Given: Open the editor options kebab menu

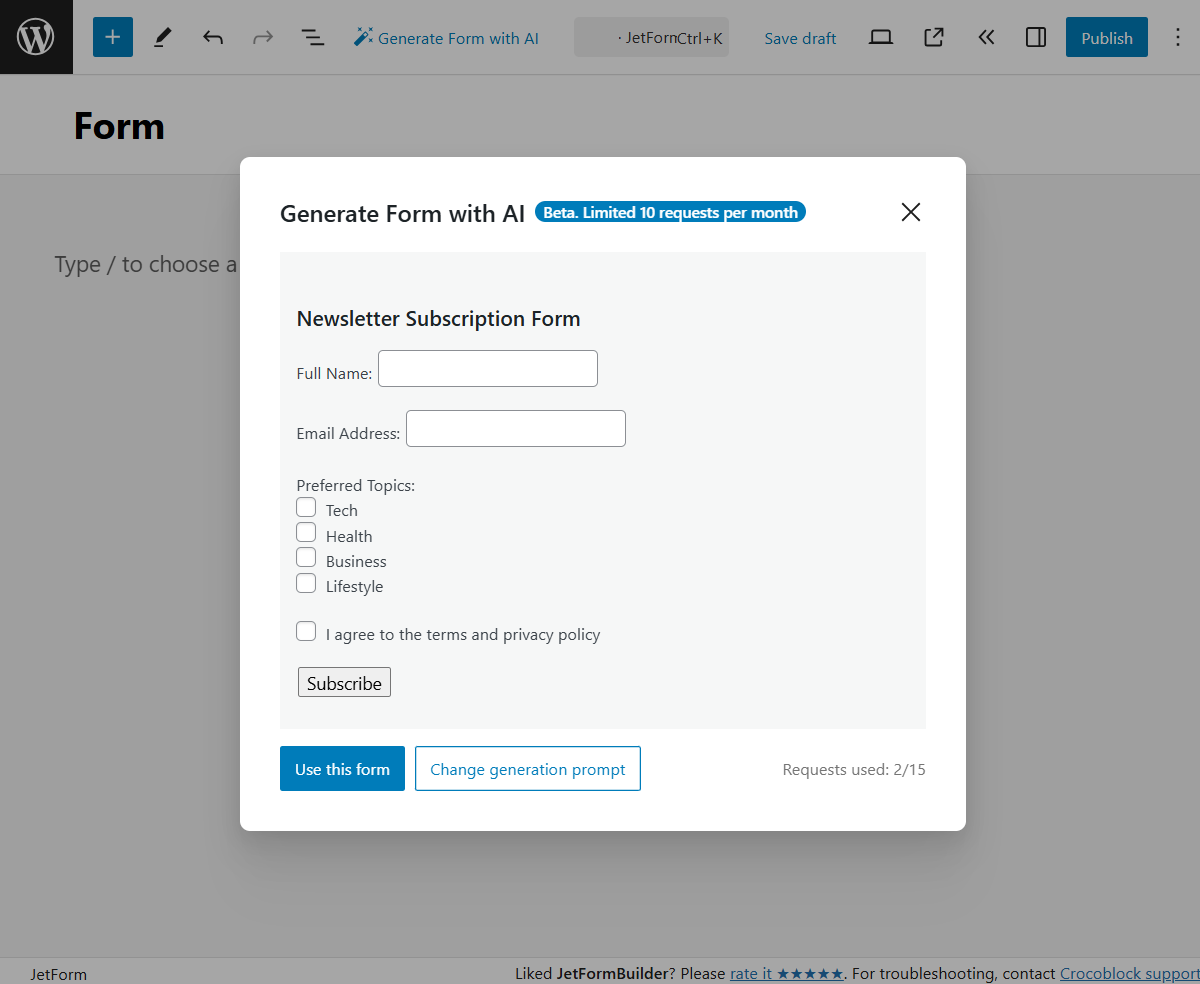Looking at the screenshot, I should 1178,37.
